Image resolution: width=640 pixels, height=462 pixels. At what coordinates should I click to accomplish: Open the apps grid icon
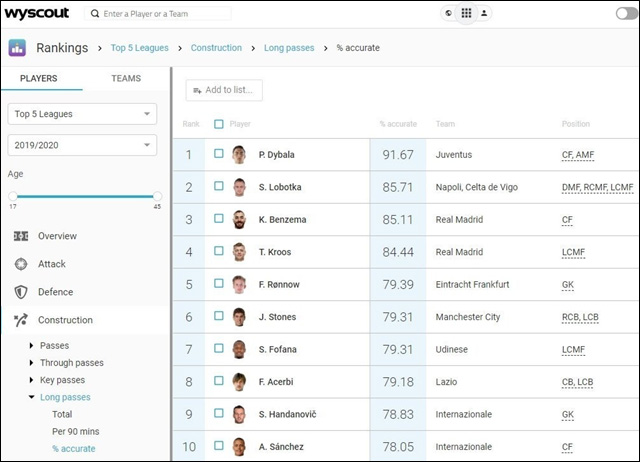pyautogui.click(x=466, y=14)
